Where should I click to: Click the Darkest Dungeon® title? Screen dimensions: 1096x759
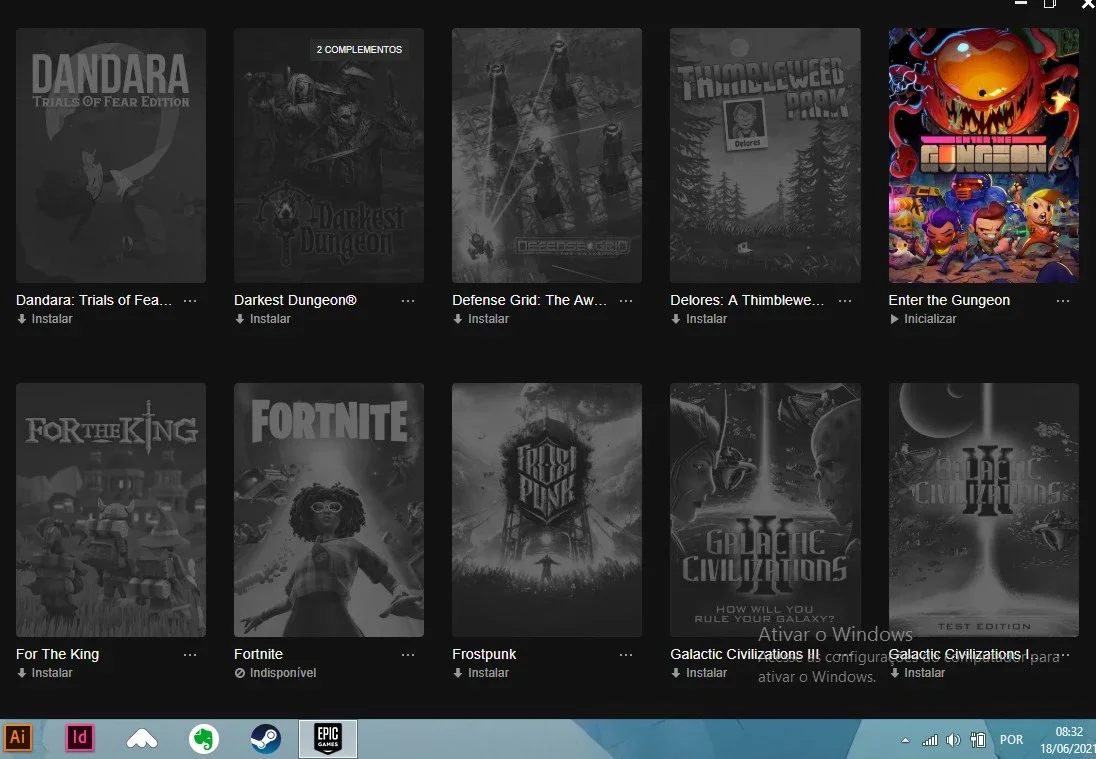(x=295, y=301)
